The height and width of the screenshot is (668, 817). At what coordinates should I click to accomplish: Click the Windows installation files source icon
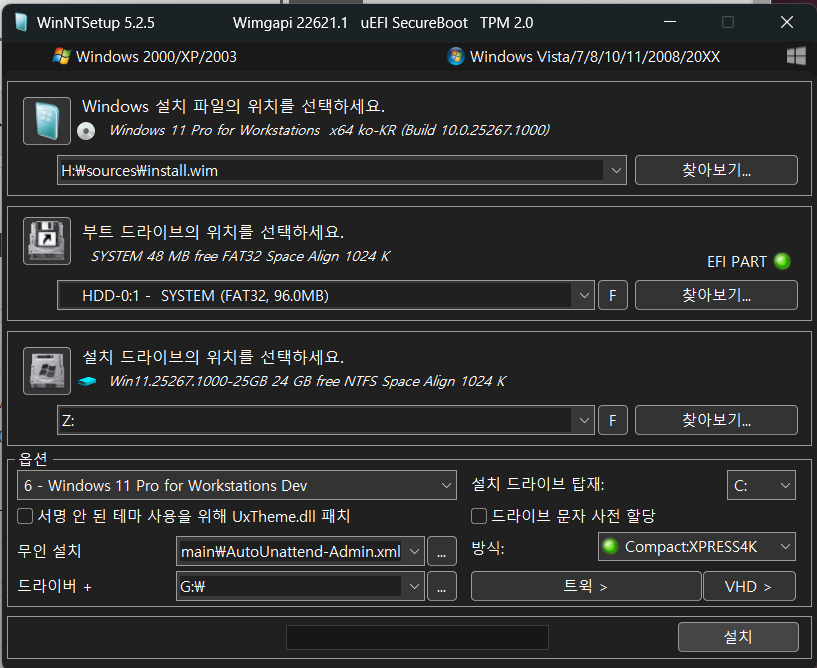(x=47, y=121)
